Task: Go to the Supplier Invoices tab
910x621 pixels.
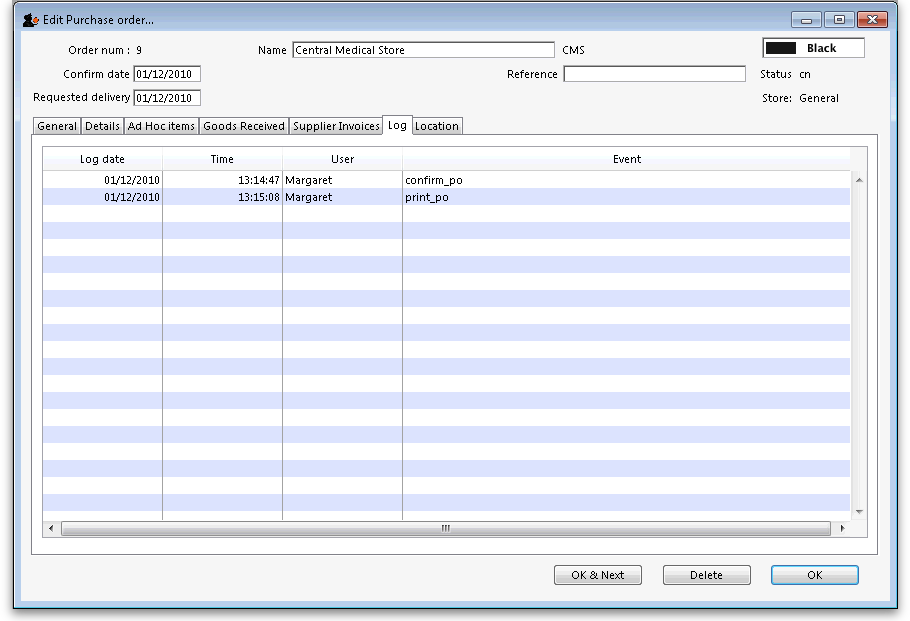Action: 336,126
